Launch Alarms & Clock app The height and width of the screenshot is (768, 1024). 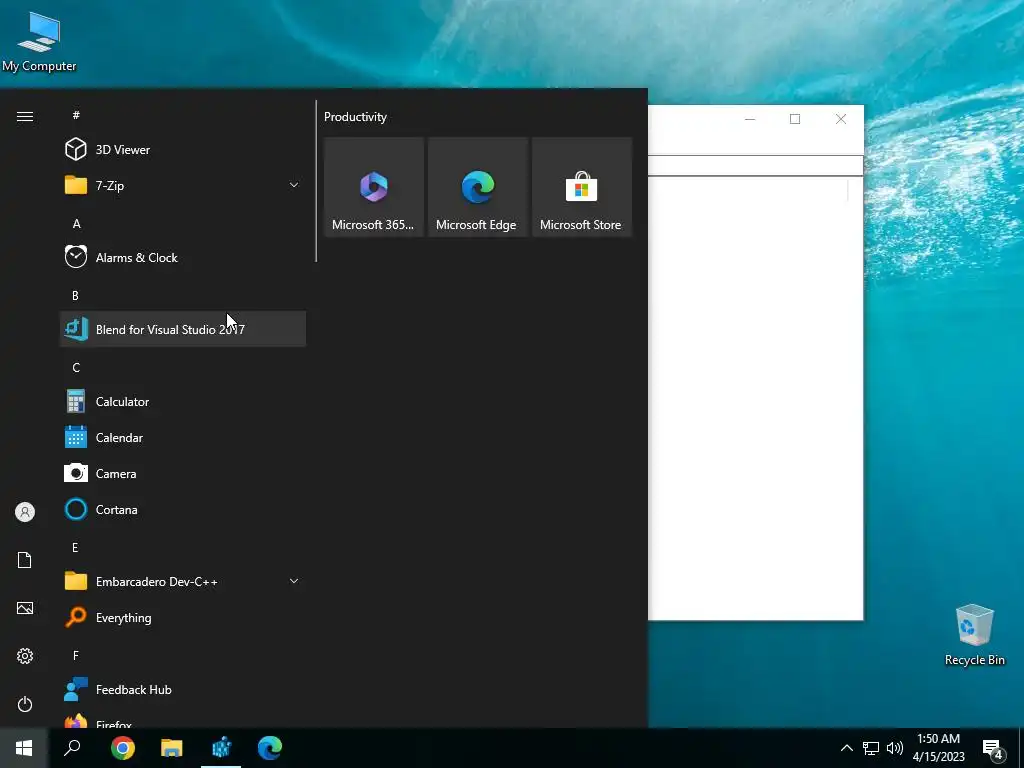(x=183, y=257)
